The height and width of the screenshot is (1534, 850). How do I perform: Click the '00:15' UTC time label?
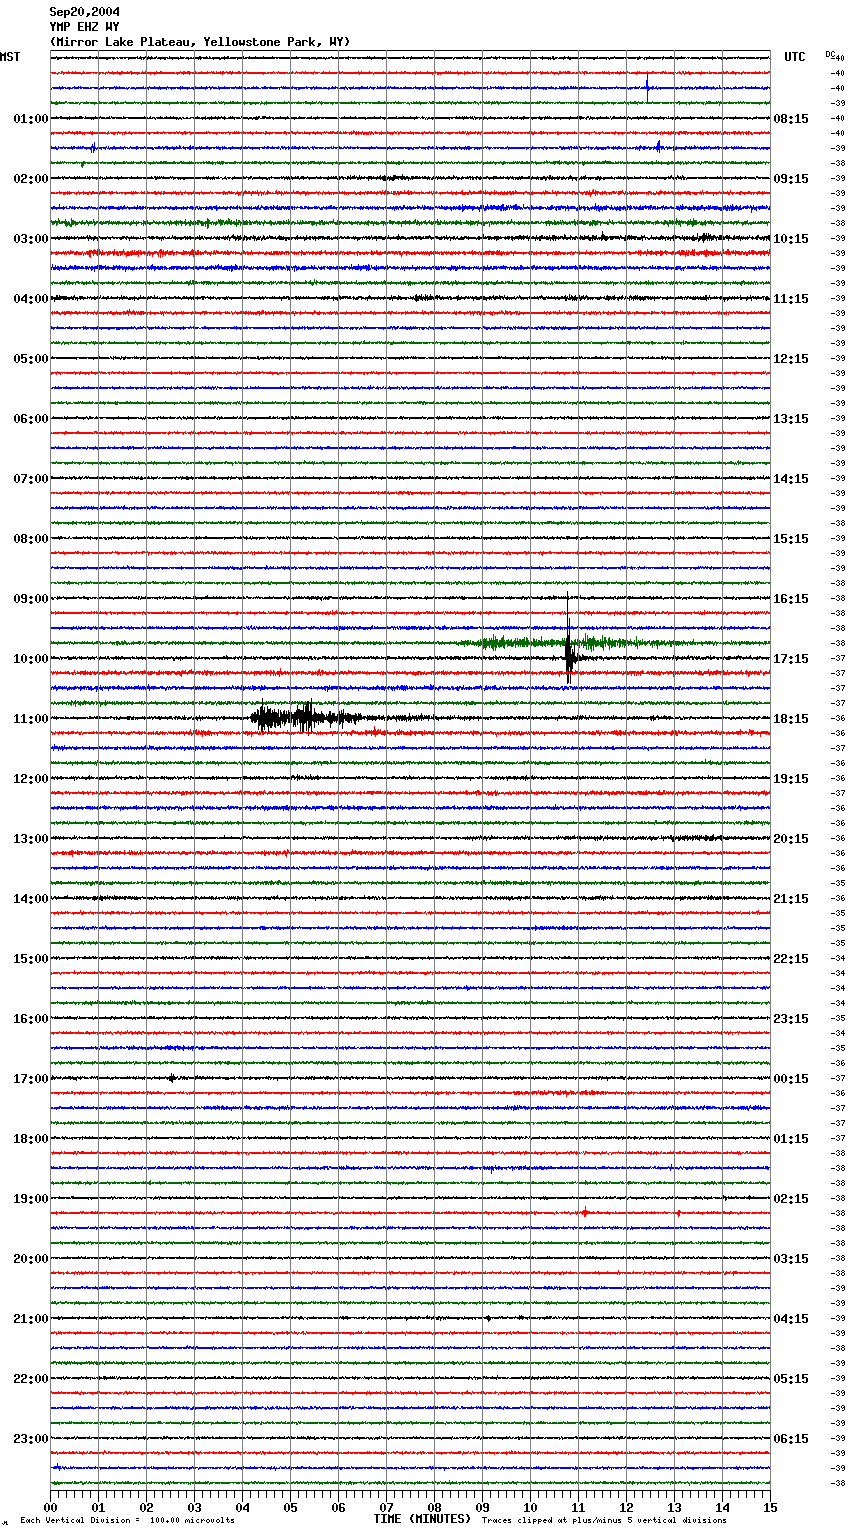tap(791, 1079)
